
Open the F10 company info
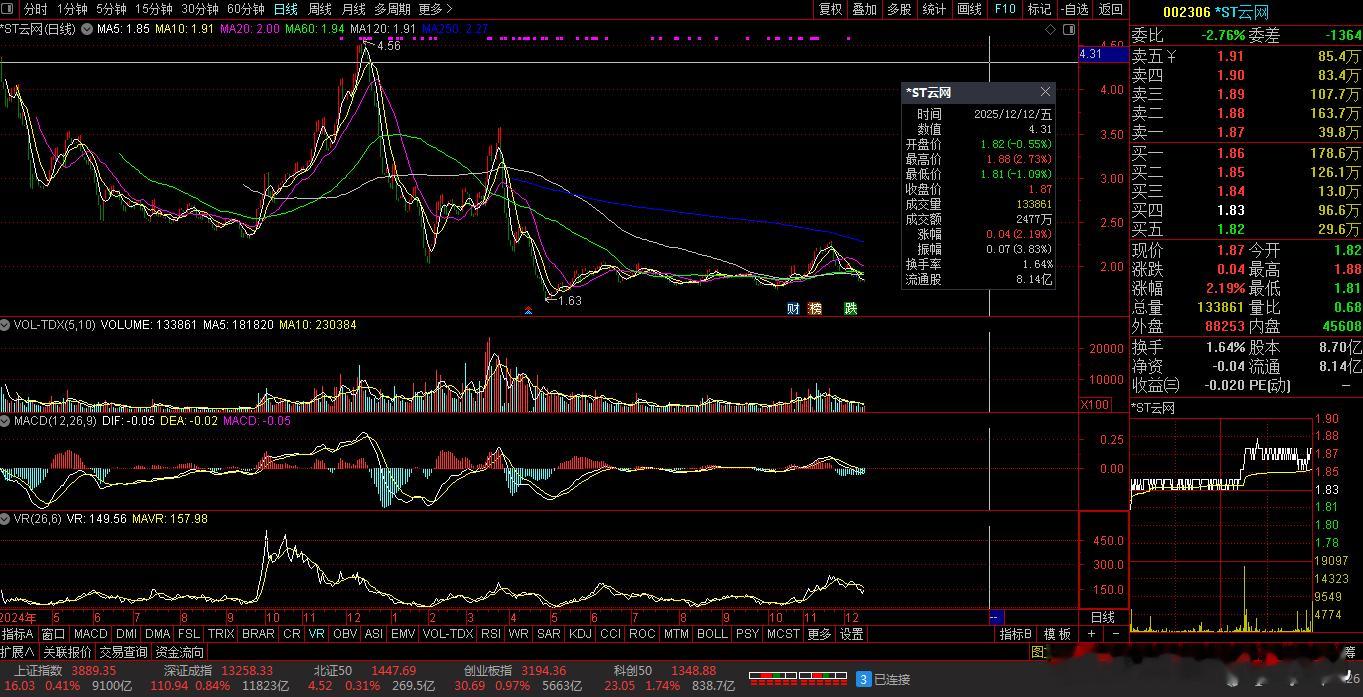(1004, 9)
